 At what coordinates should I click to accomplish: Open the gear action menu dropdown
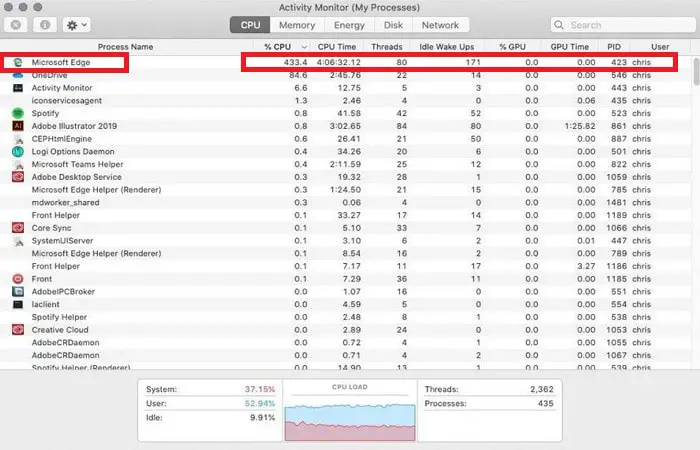(77, 25)
